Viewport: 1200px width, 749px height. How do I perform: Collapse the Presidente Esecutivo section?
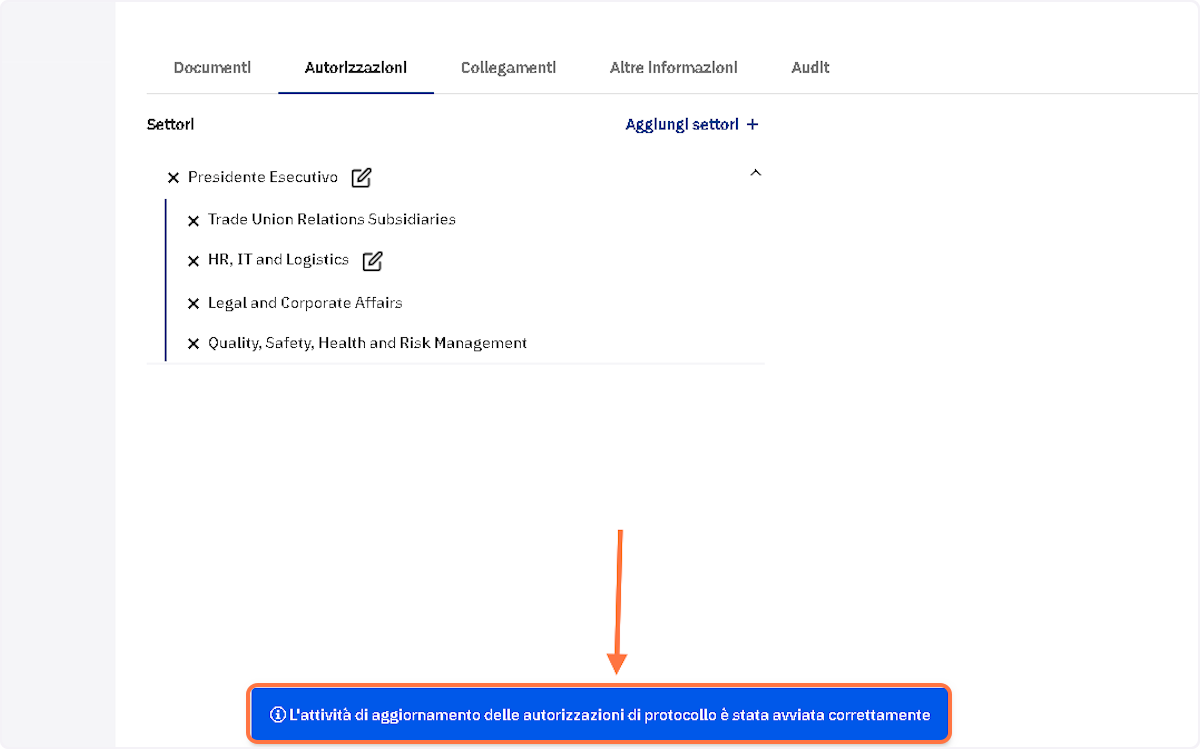(x=756, y=173)
